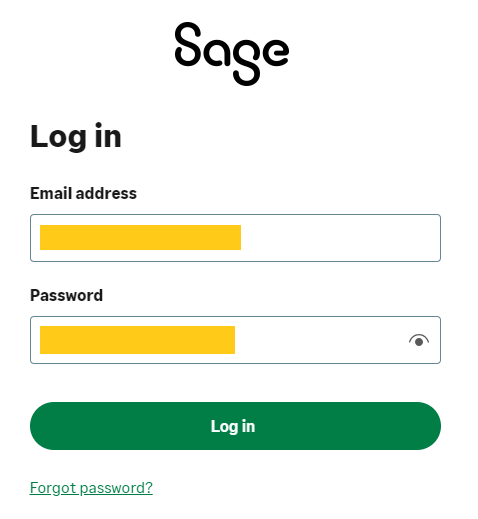478x519 pixels.
Task: Click the letter e in Sage logo
Action: tap(275, 51)
